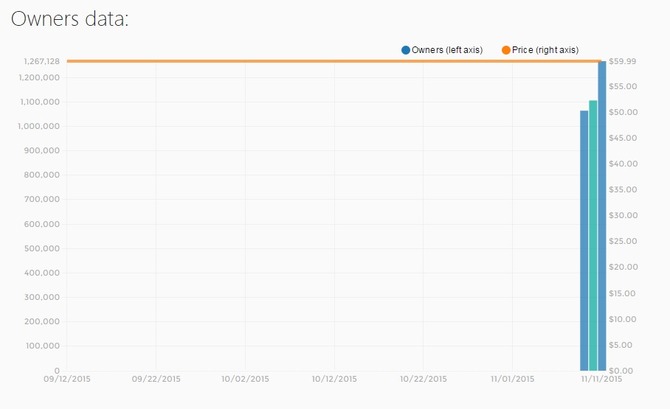Click the orange price line at $59.99
670x409 pixels.
coord(333,61)
